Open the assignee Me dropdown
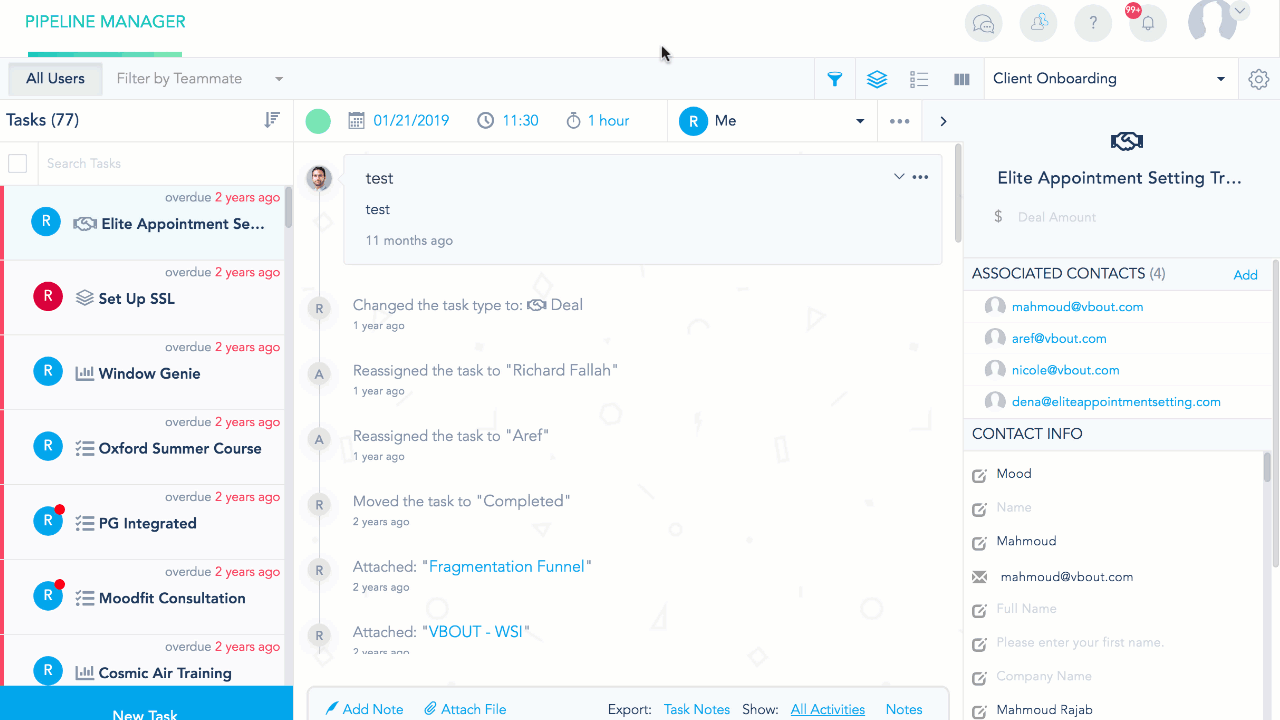 (772, 121)
